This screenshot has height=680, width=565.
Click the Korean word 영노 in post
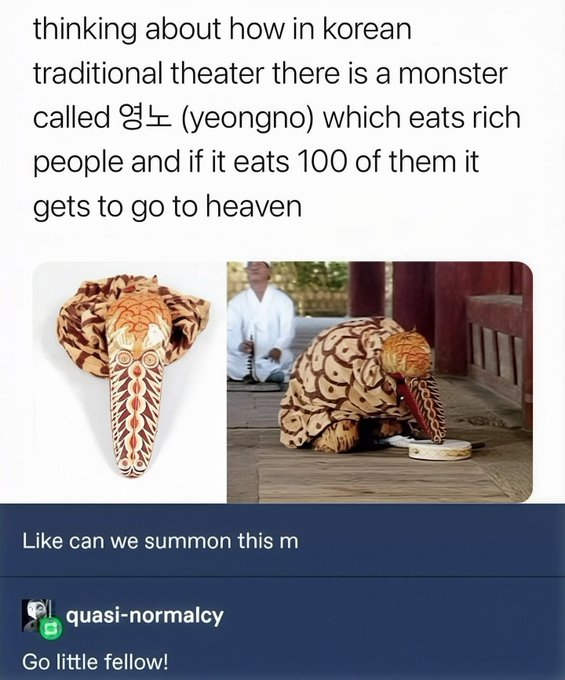(x=143, y=118)
